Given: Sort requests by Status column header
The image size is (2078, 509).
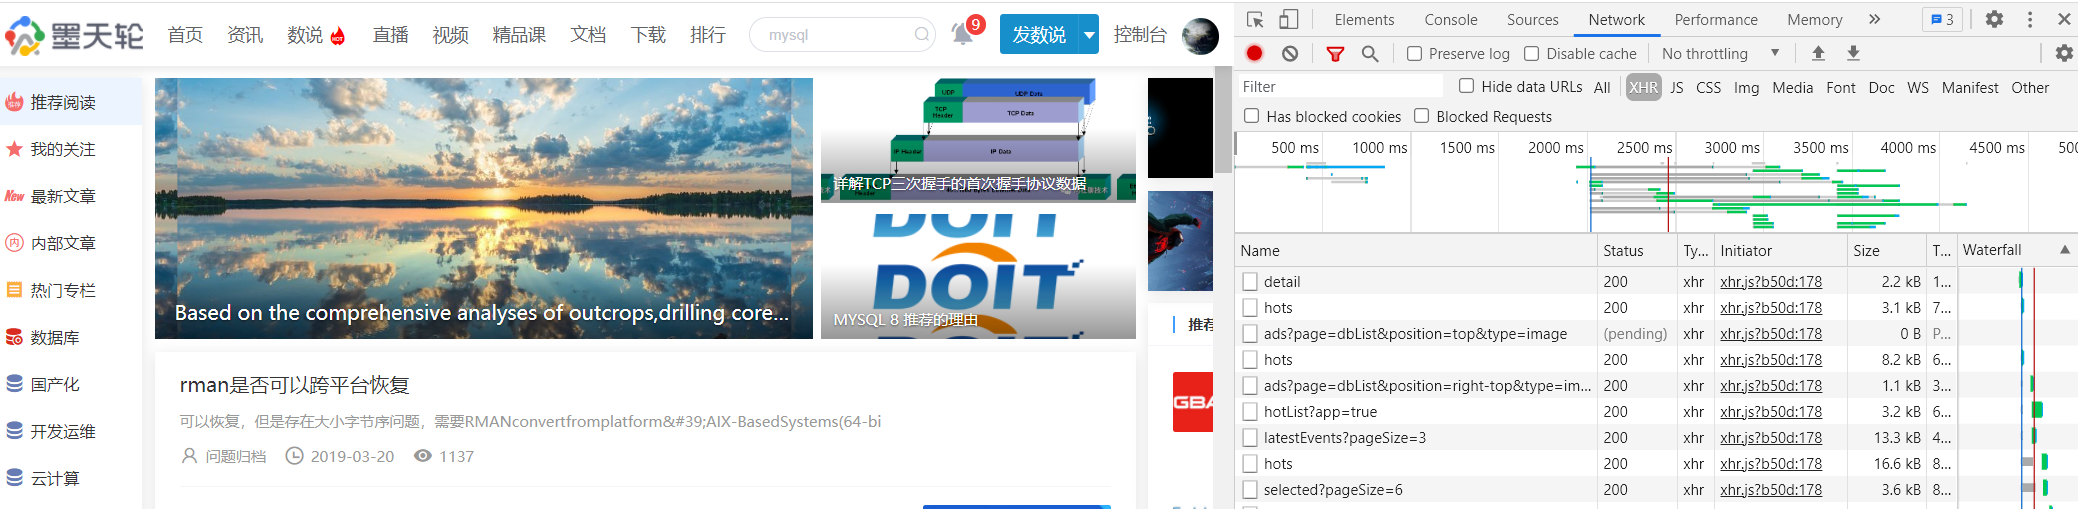Looking at the screenshot, I should pos(1637,251).
